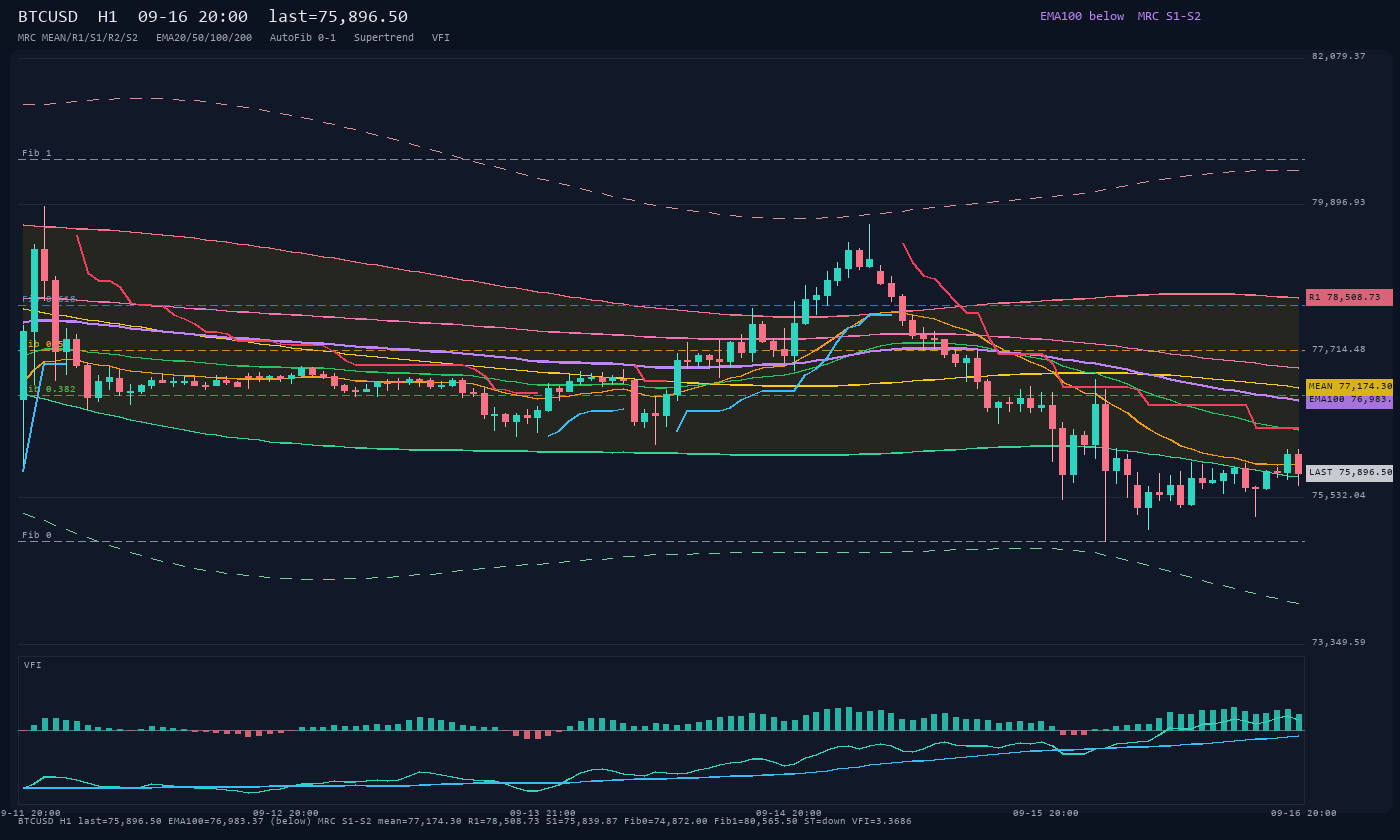Click the Fib 1 level label
This screenshot has height=840, width=1400.
[x=37, y=153]
